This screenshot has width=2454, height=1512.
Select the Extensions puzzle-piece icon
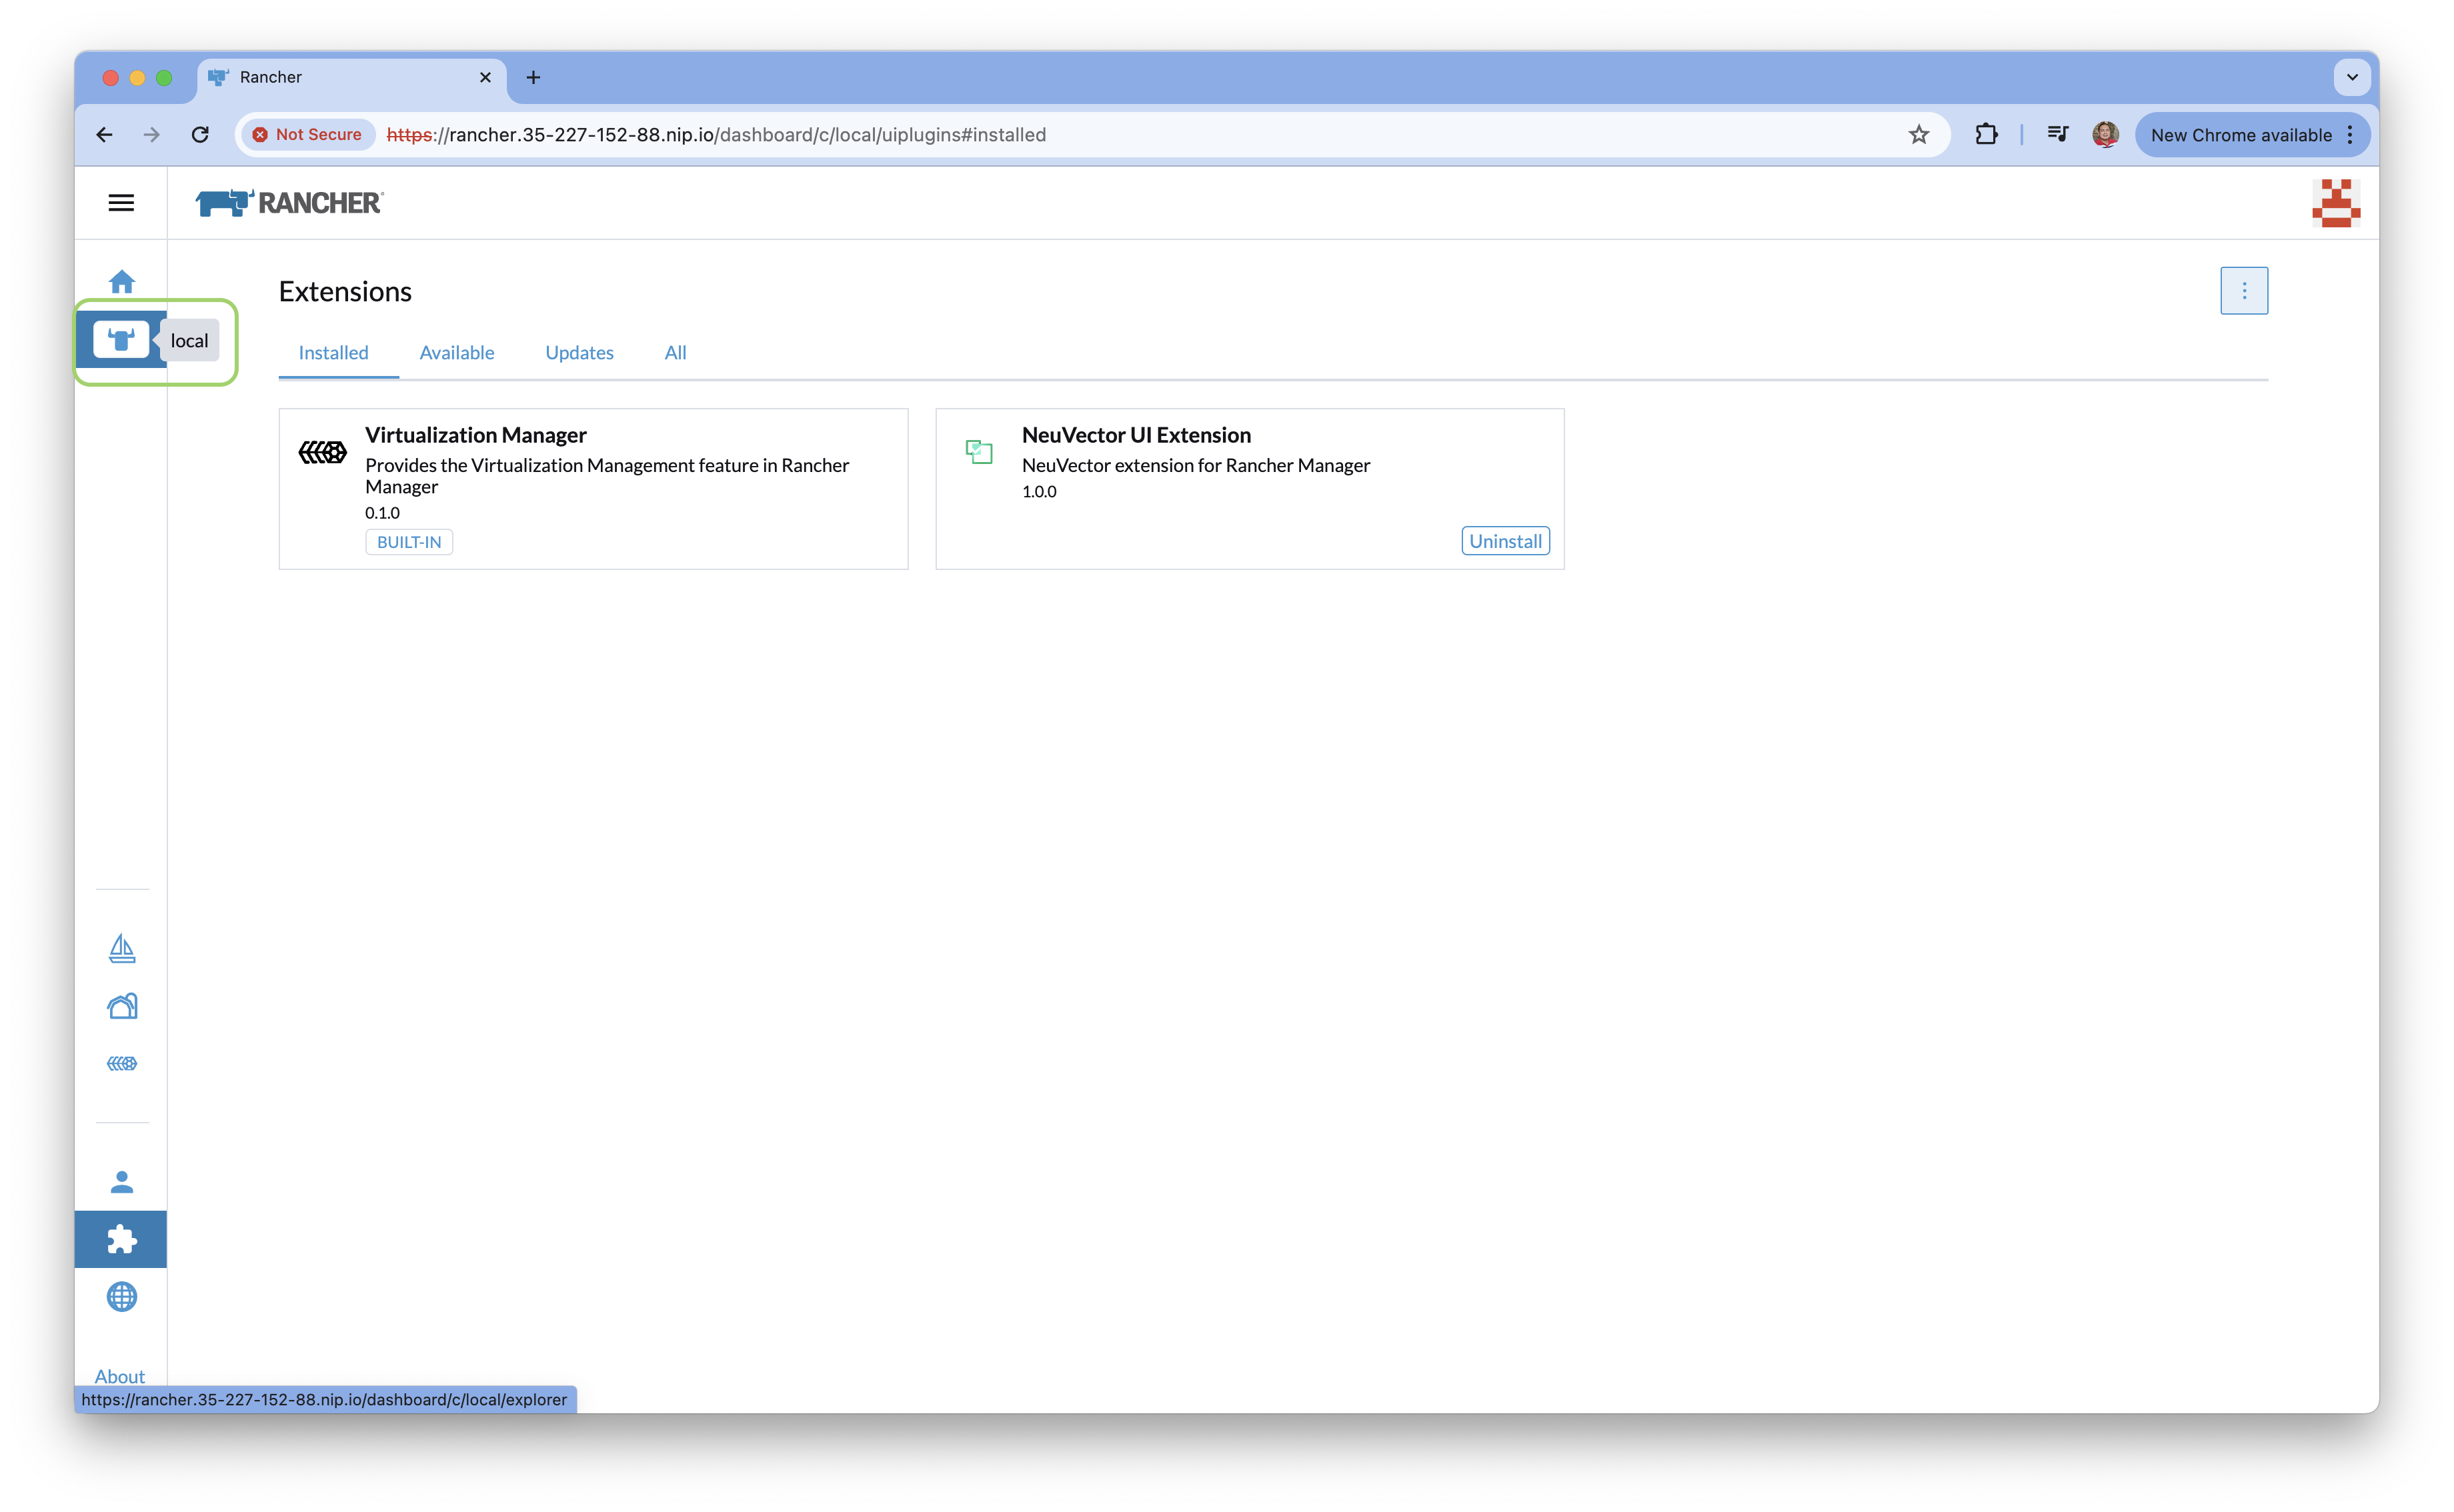tap(121, 1240)
